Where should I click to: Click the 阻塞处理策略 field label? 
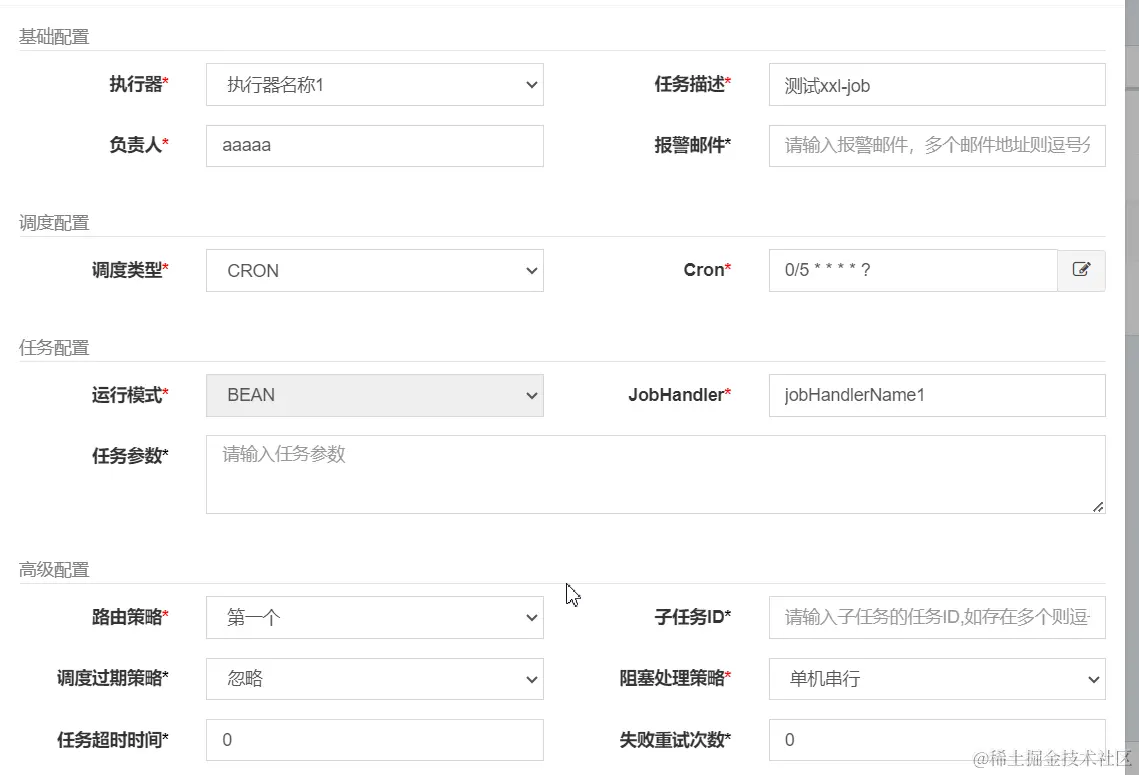(675, 678)
